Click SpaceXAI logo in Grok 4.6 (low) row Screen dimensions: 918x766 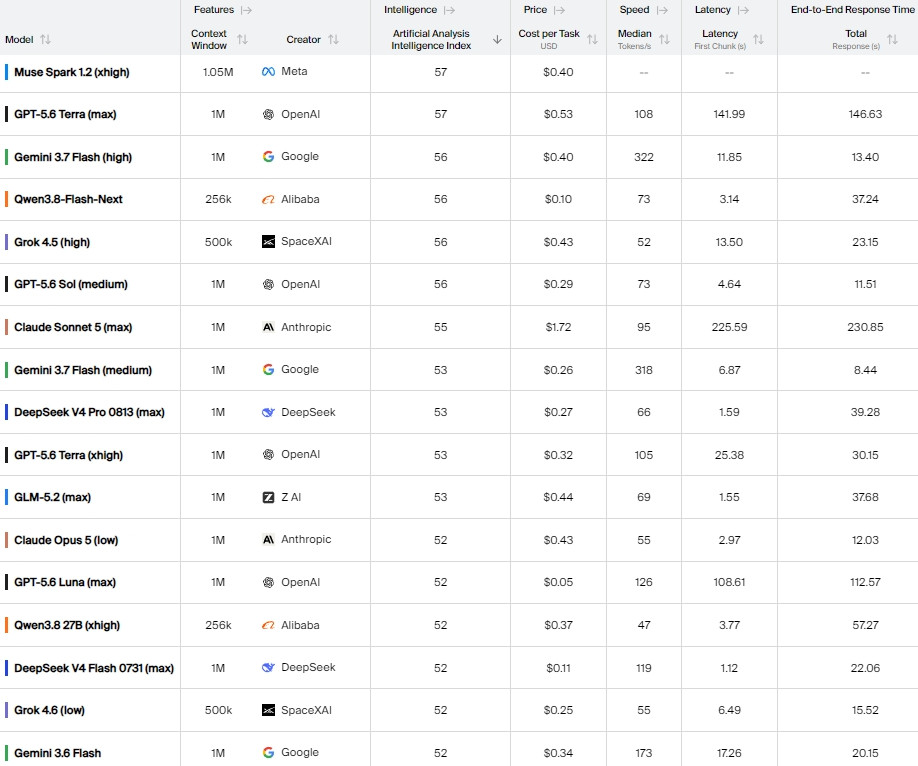pyautogui.click(x=268, y=710)
